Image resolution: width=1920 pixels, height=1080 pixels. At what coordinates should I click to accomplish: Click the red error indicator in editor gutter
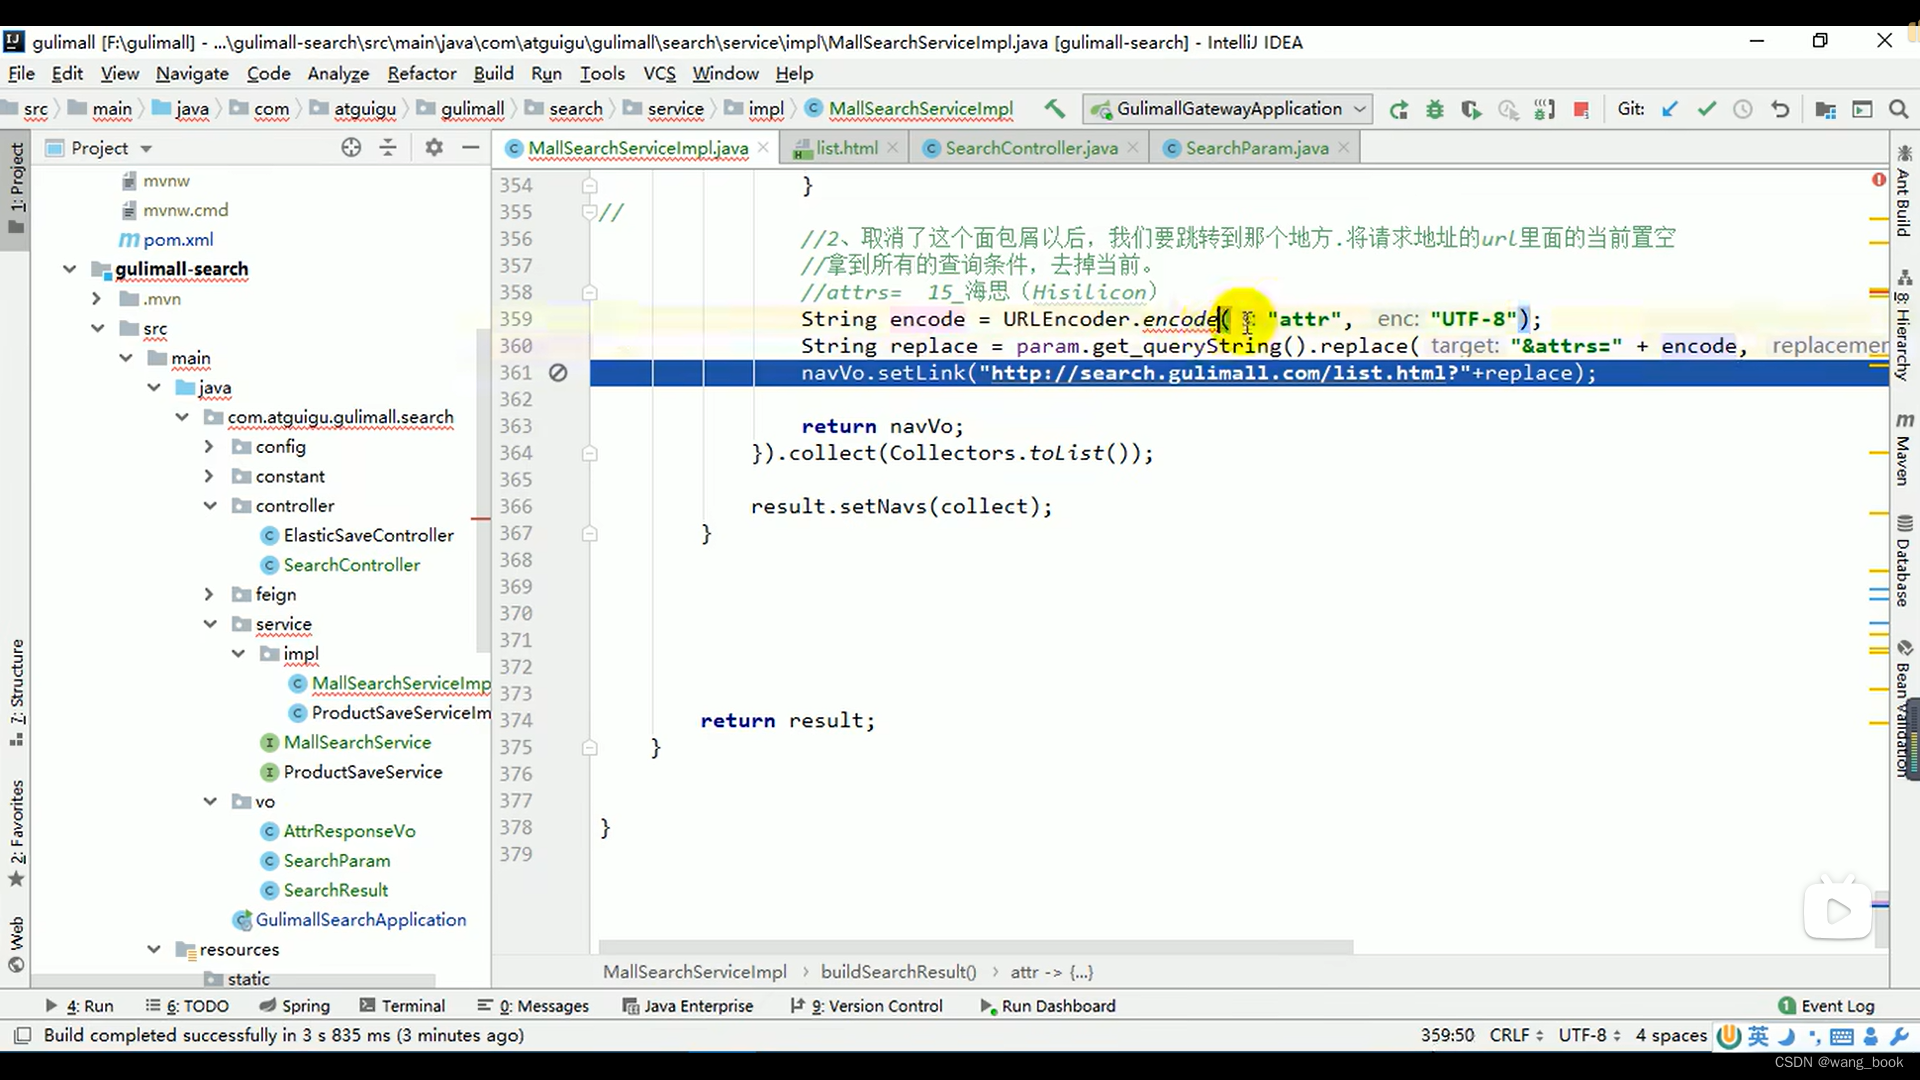pos(1879,180)
